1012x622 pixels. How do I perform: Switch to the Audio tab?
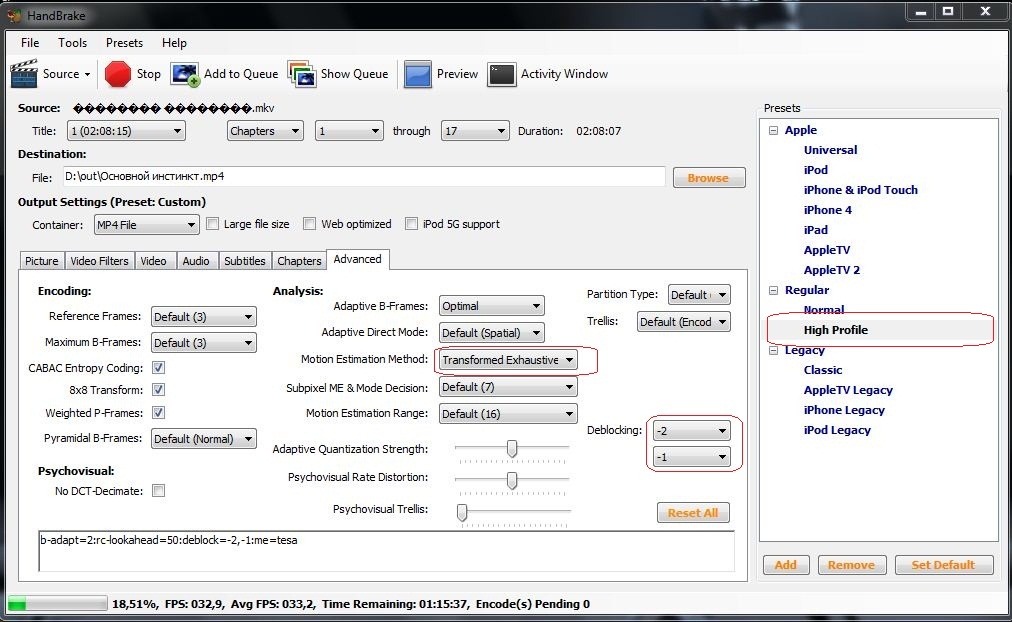196,261
